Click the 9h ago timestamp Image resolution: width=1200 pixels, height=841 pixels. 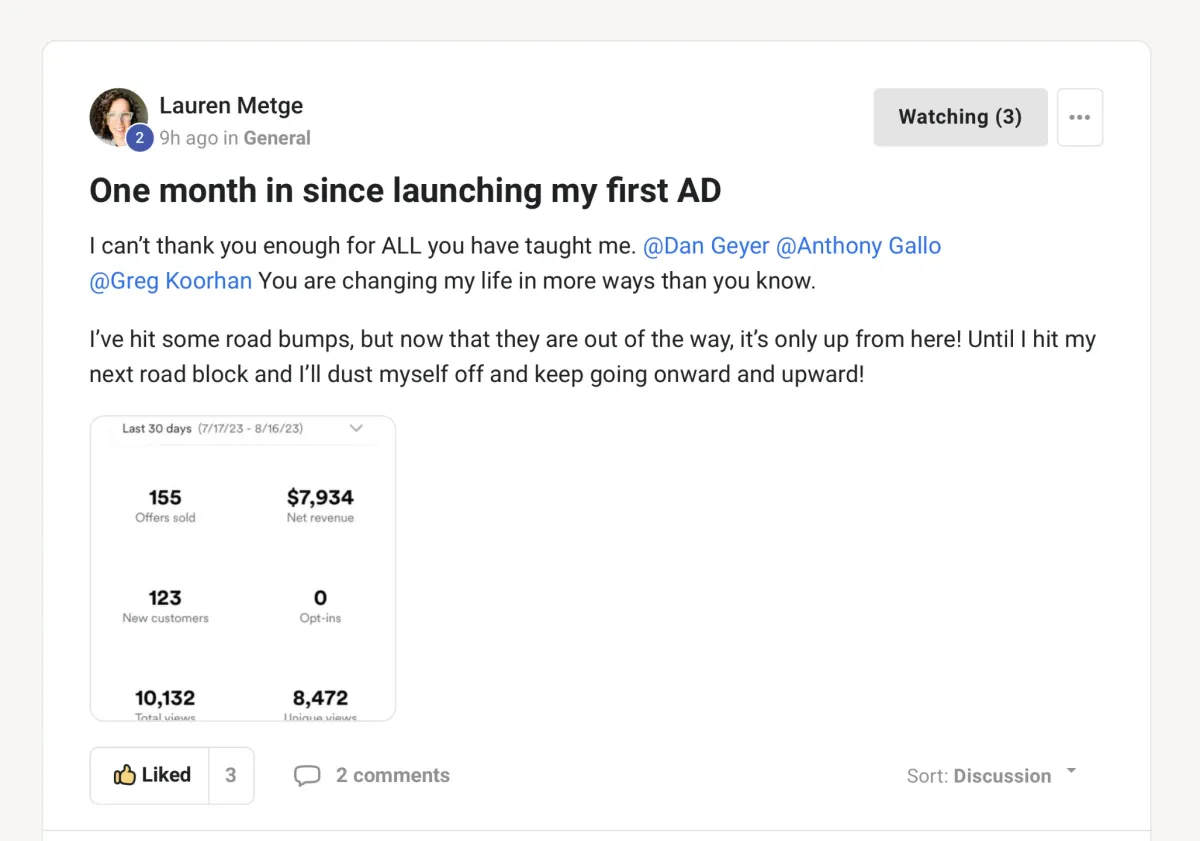(188, 138)
